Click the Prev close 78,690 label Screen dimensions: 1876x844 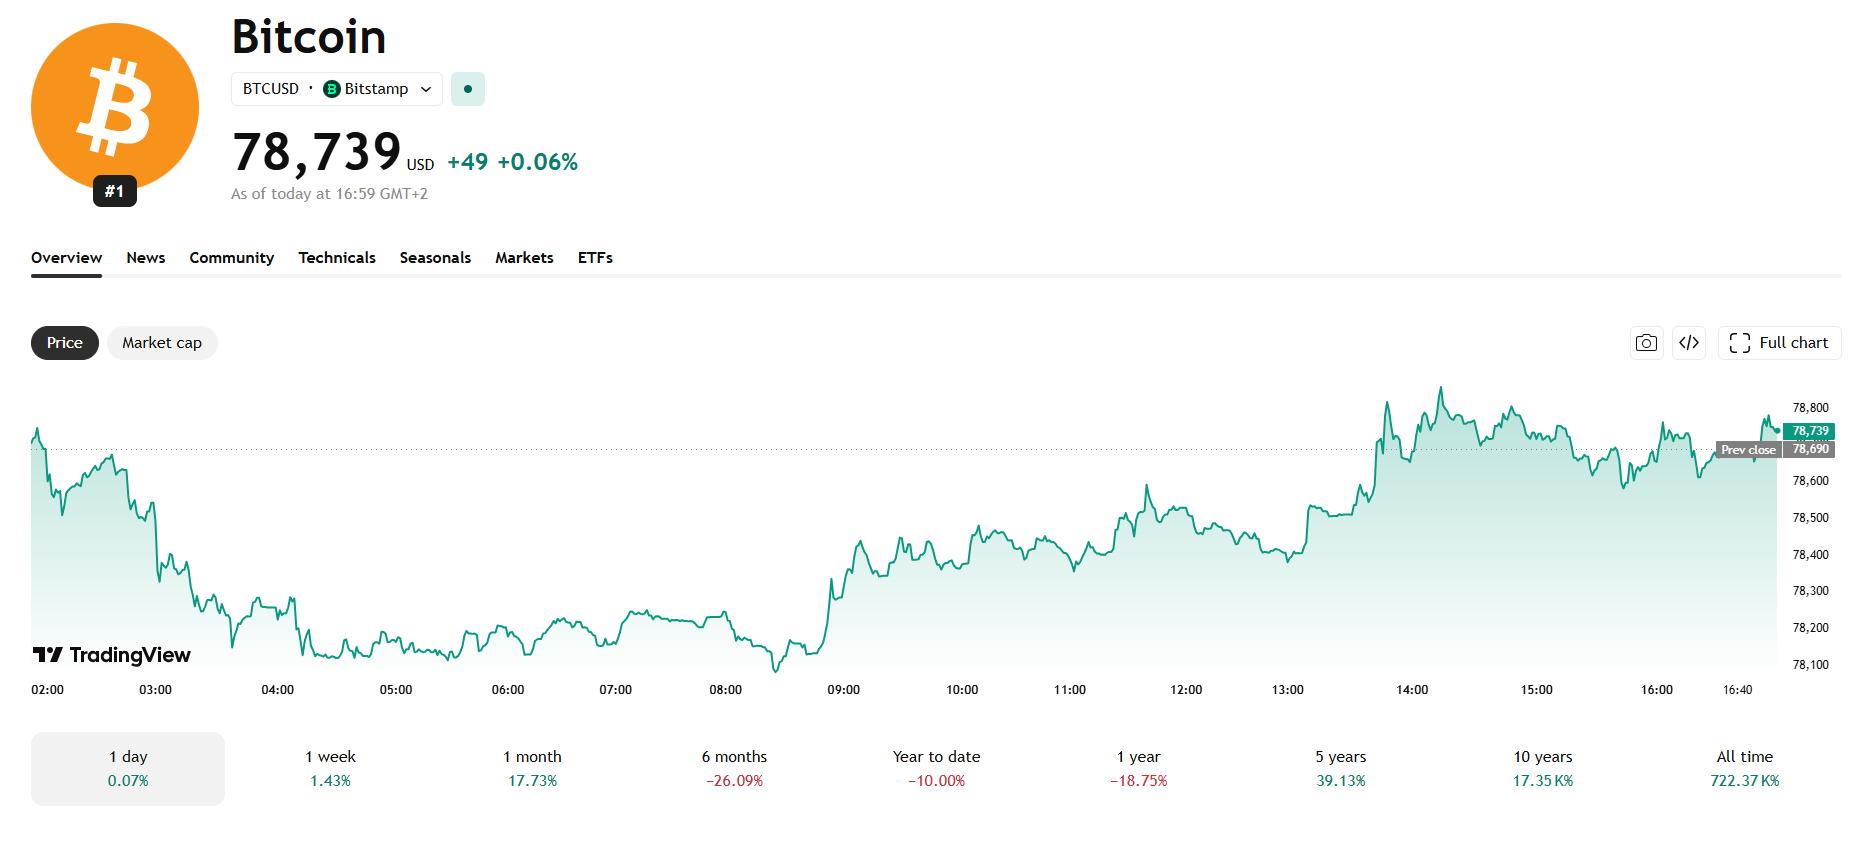point(1776,450)
